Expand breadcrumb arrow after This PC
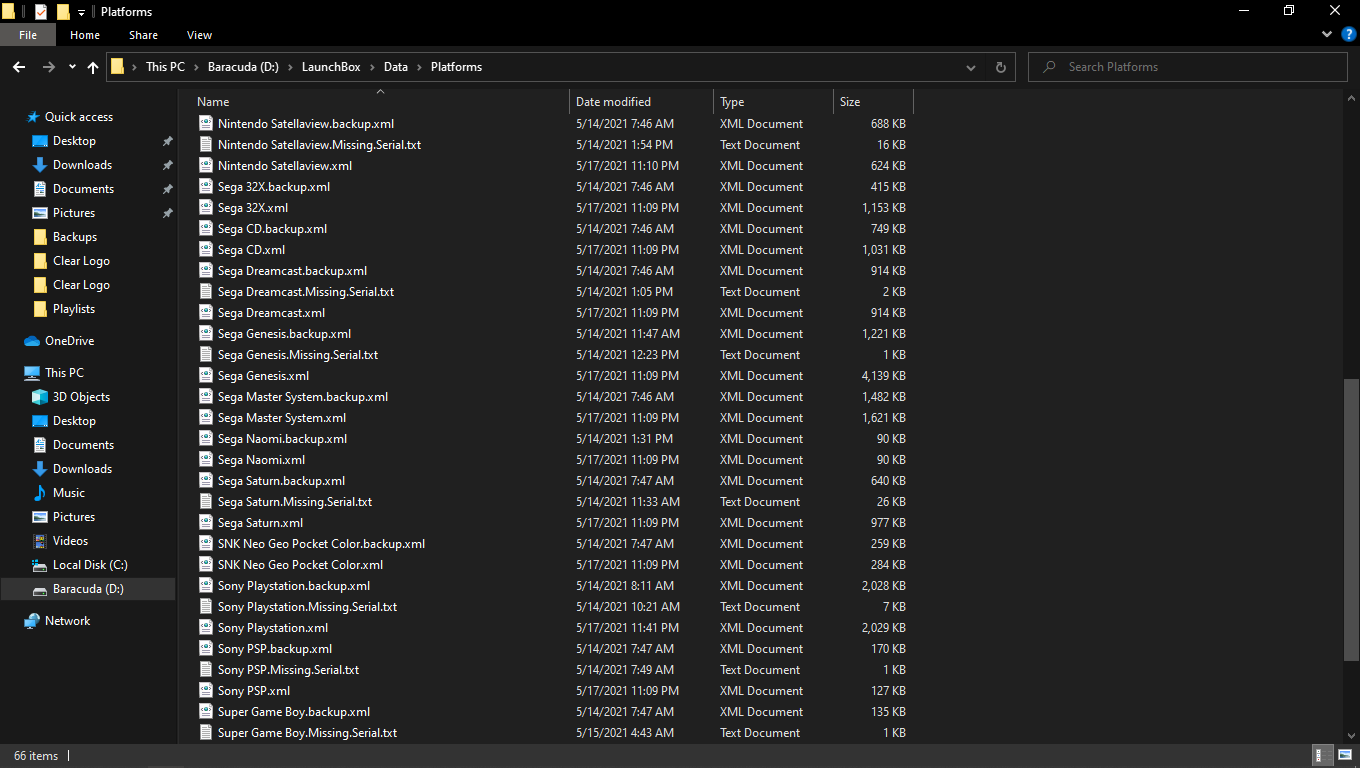Viewport: 1360px width, 768px height. 196,67
